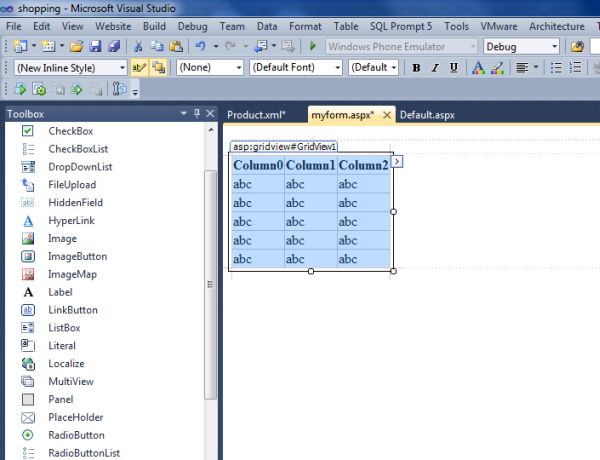Select DropDownList control in Toolbox
The width and height of the screenshot is (600, 460).
(80, 167)
